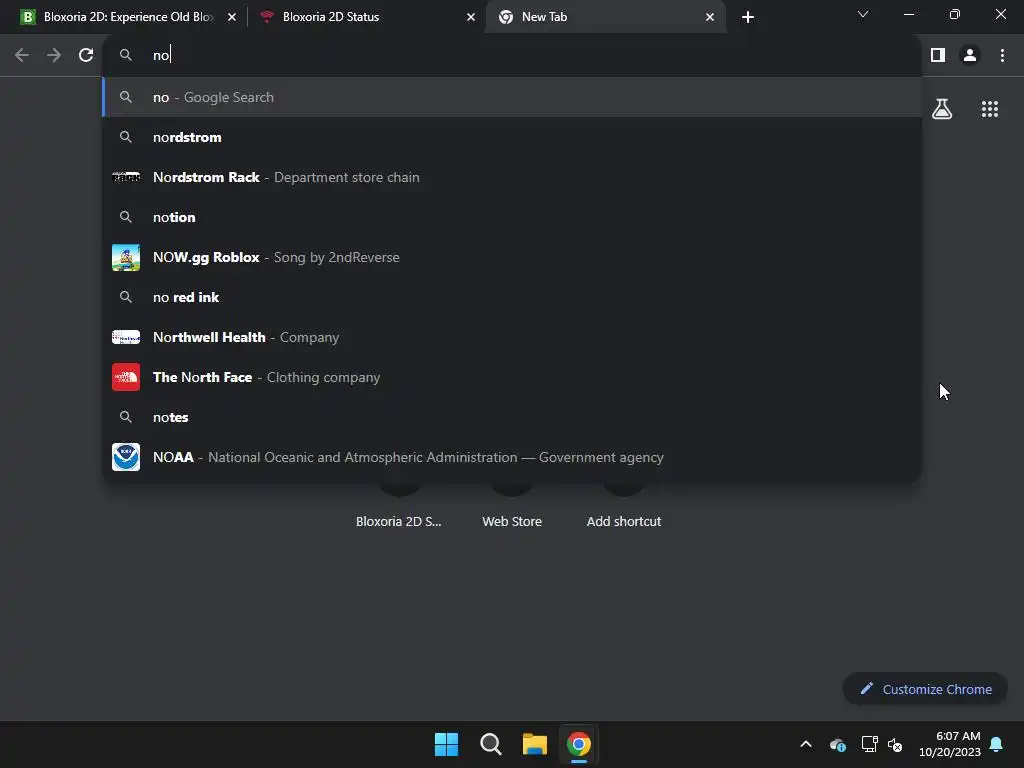
Task: Click the OneDrive cloud tray icon
Action: [x=838, y=744]
